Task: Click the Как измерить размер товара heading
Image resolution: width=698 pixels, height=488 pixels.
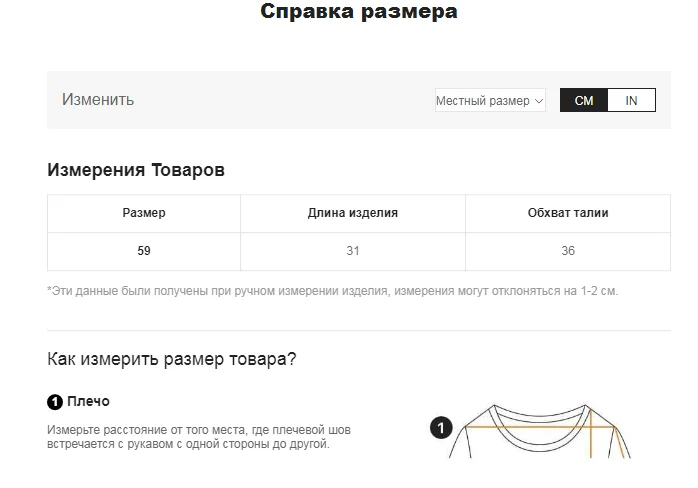Action: [171, 359]
